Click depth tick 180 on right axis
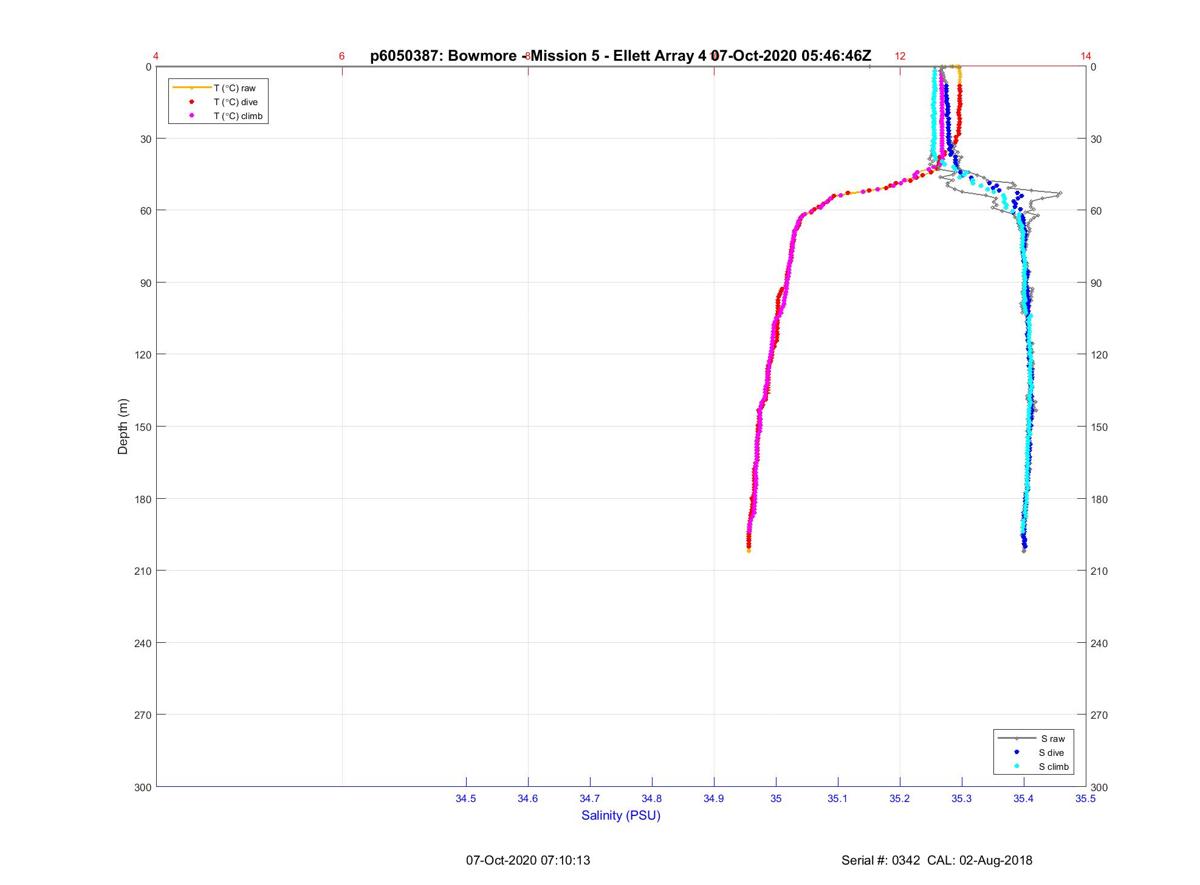 [x=1100, y=499]
